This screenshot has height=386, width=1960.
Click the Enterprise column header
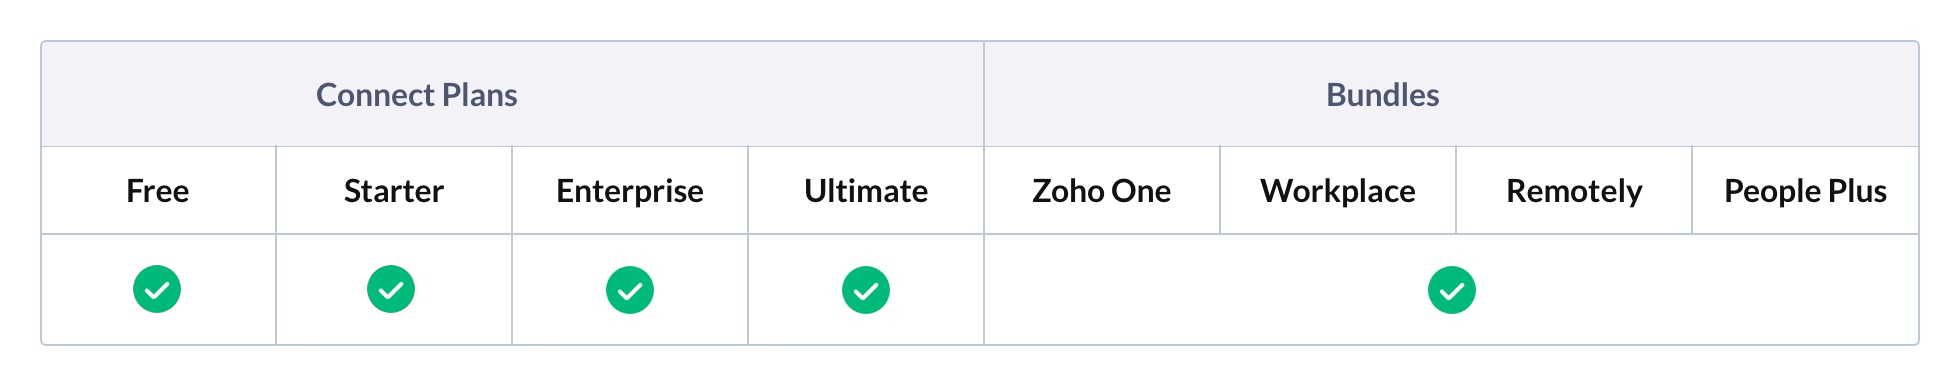(630, 191)
